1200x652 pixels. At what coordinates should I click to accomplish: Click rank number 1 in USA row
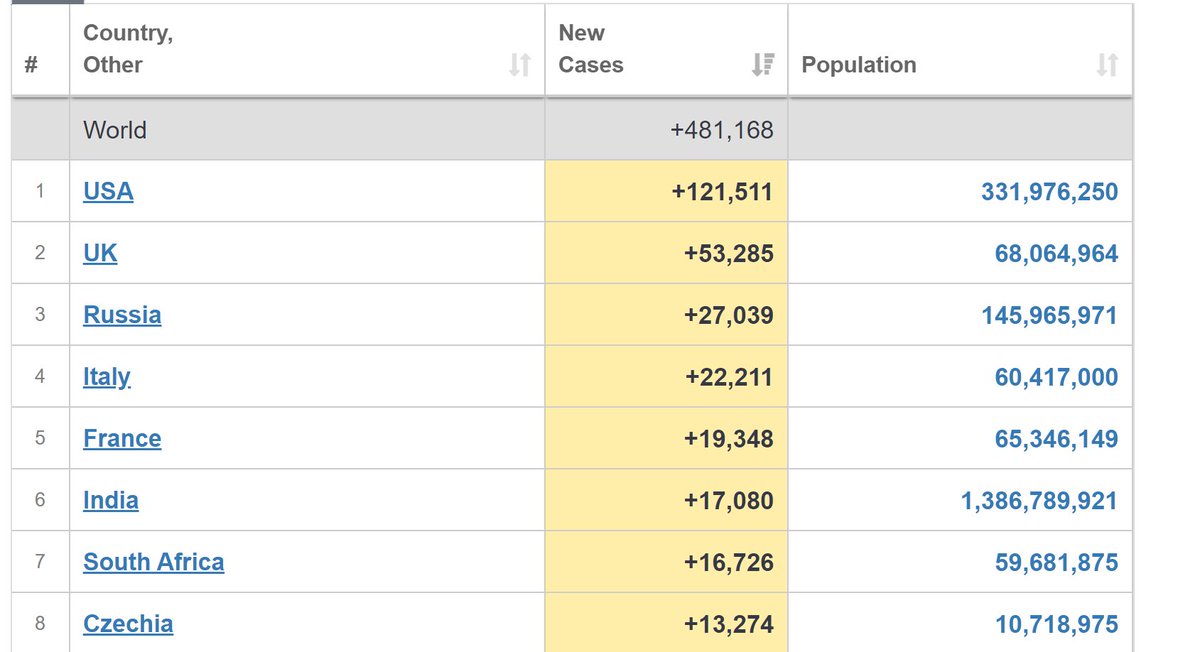click(40, 191)
